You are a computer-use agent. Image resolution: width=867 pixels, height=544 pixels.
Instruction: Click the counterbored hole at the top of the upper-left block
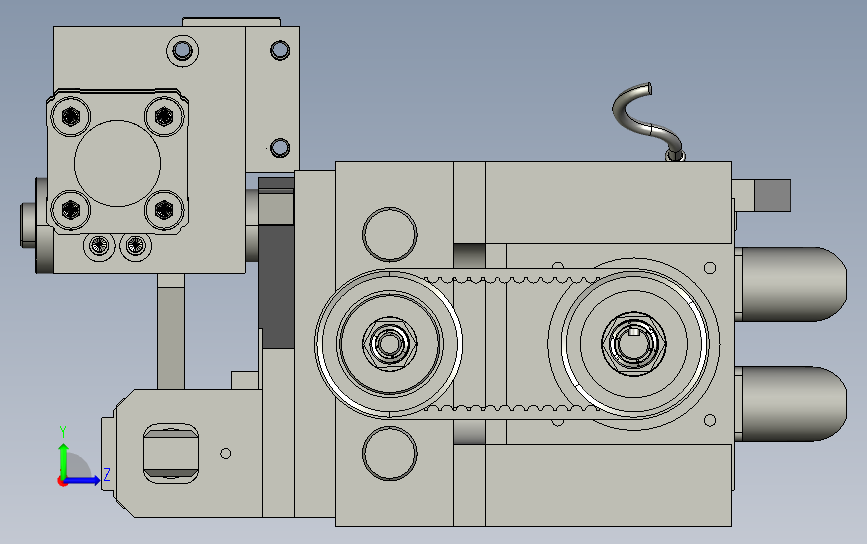(x=182, y=50)
